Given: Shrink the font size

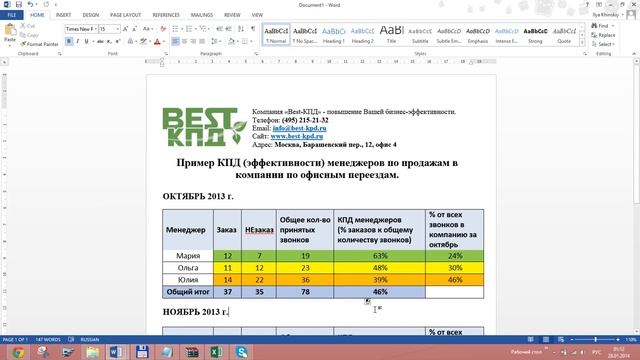Looking at the screenshot, I should pos(134,29).
